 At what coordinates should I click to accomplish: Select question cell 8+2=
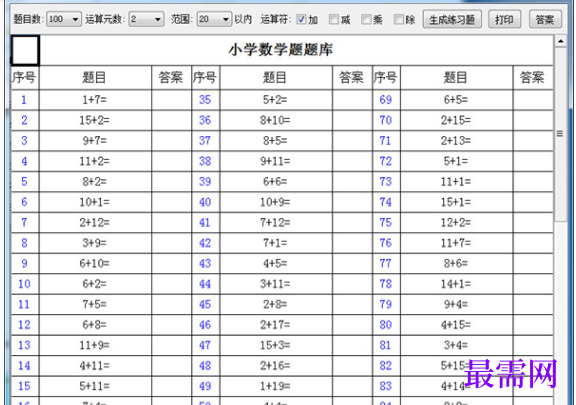(x=95, y=182)
